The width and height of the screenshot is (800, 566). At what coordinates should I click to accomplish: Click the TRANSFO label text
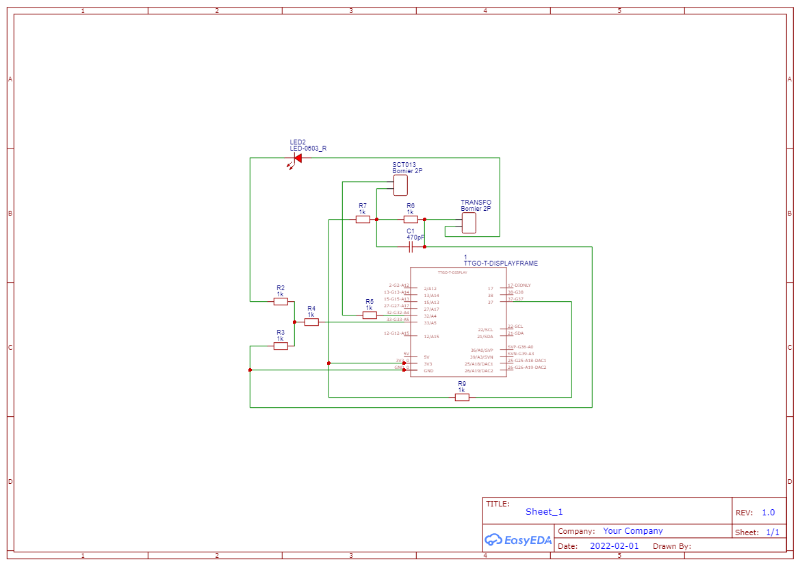click(x=476, y=203)
